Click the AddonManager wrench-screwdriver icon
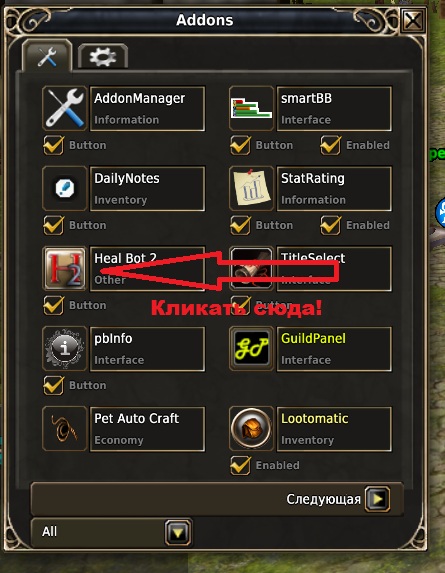Screen dimensions: 445x573 65,109
